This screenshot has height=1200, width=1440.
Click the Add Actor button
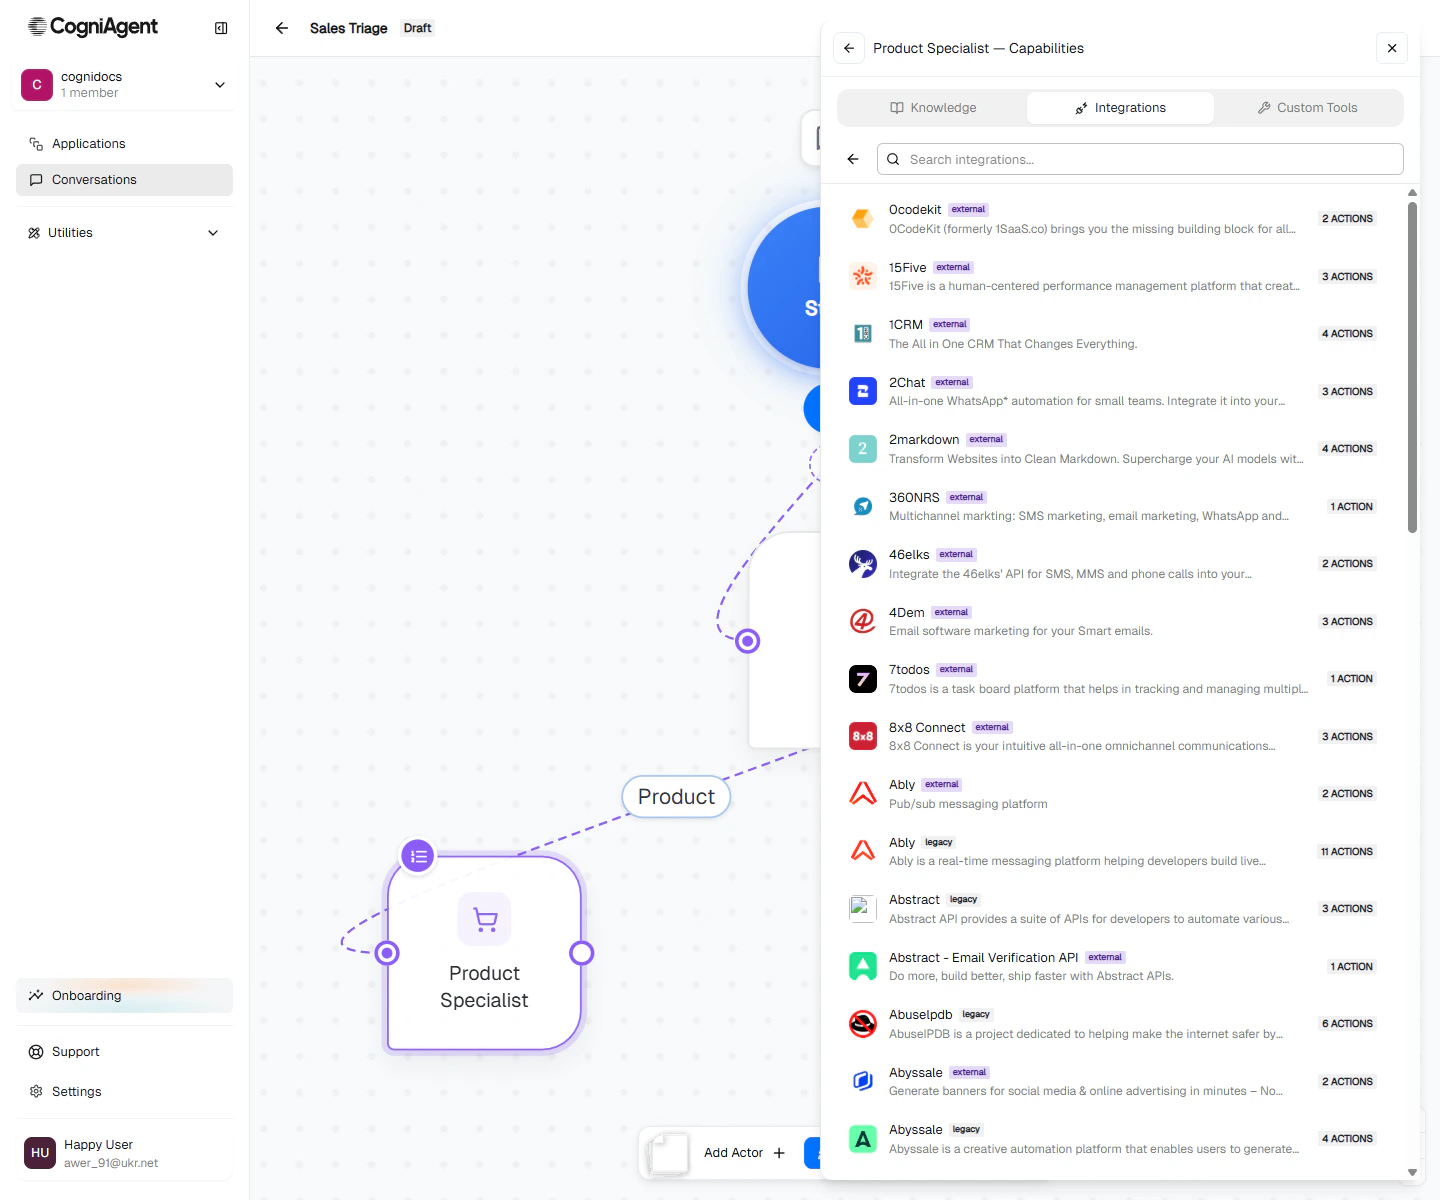(744, 1153)
